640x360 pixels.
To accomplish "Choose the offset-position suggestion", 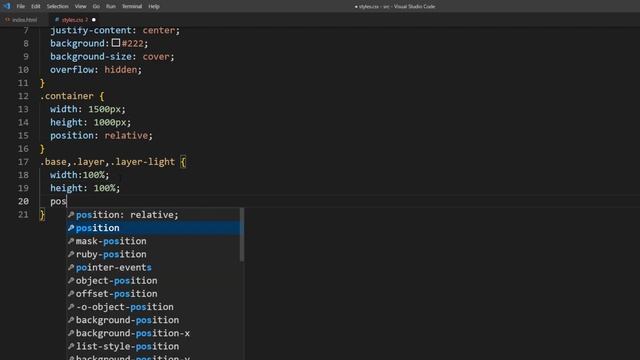I will click(x=154, y=293).
